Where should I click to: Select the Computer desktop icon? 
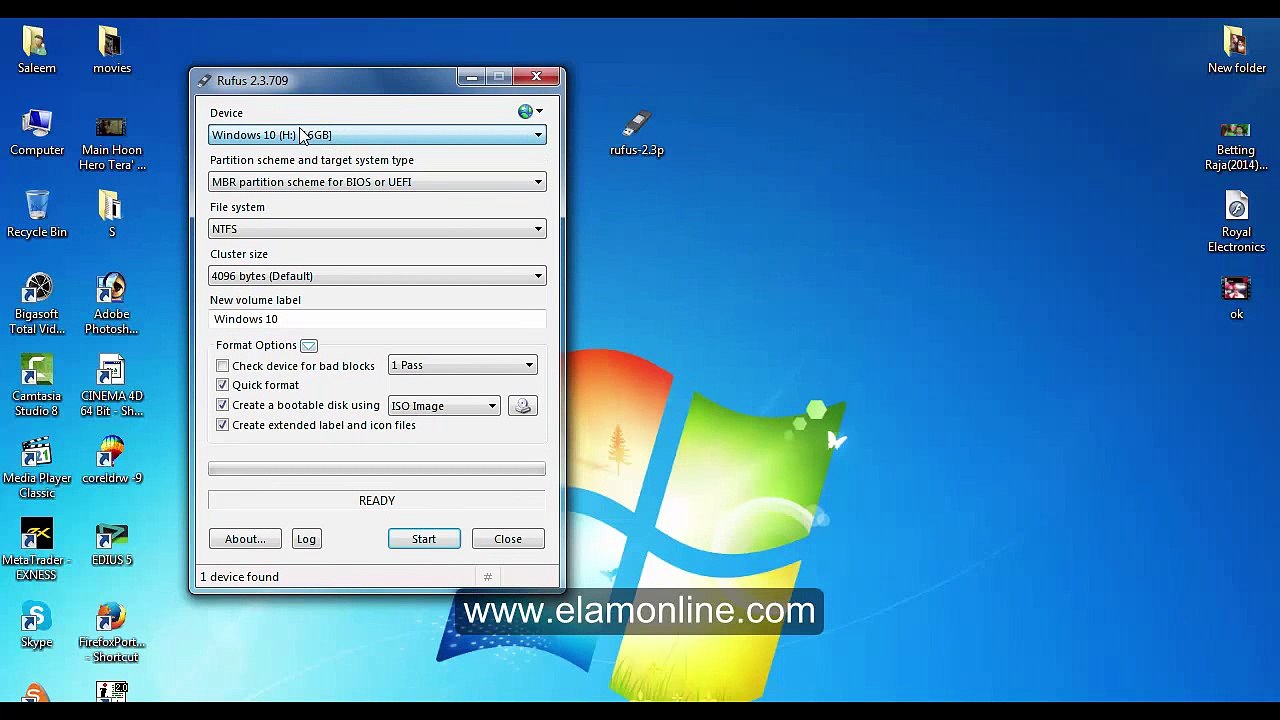point(37,133)
